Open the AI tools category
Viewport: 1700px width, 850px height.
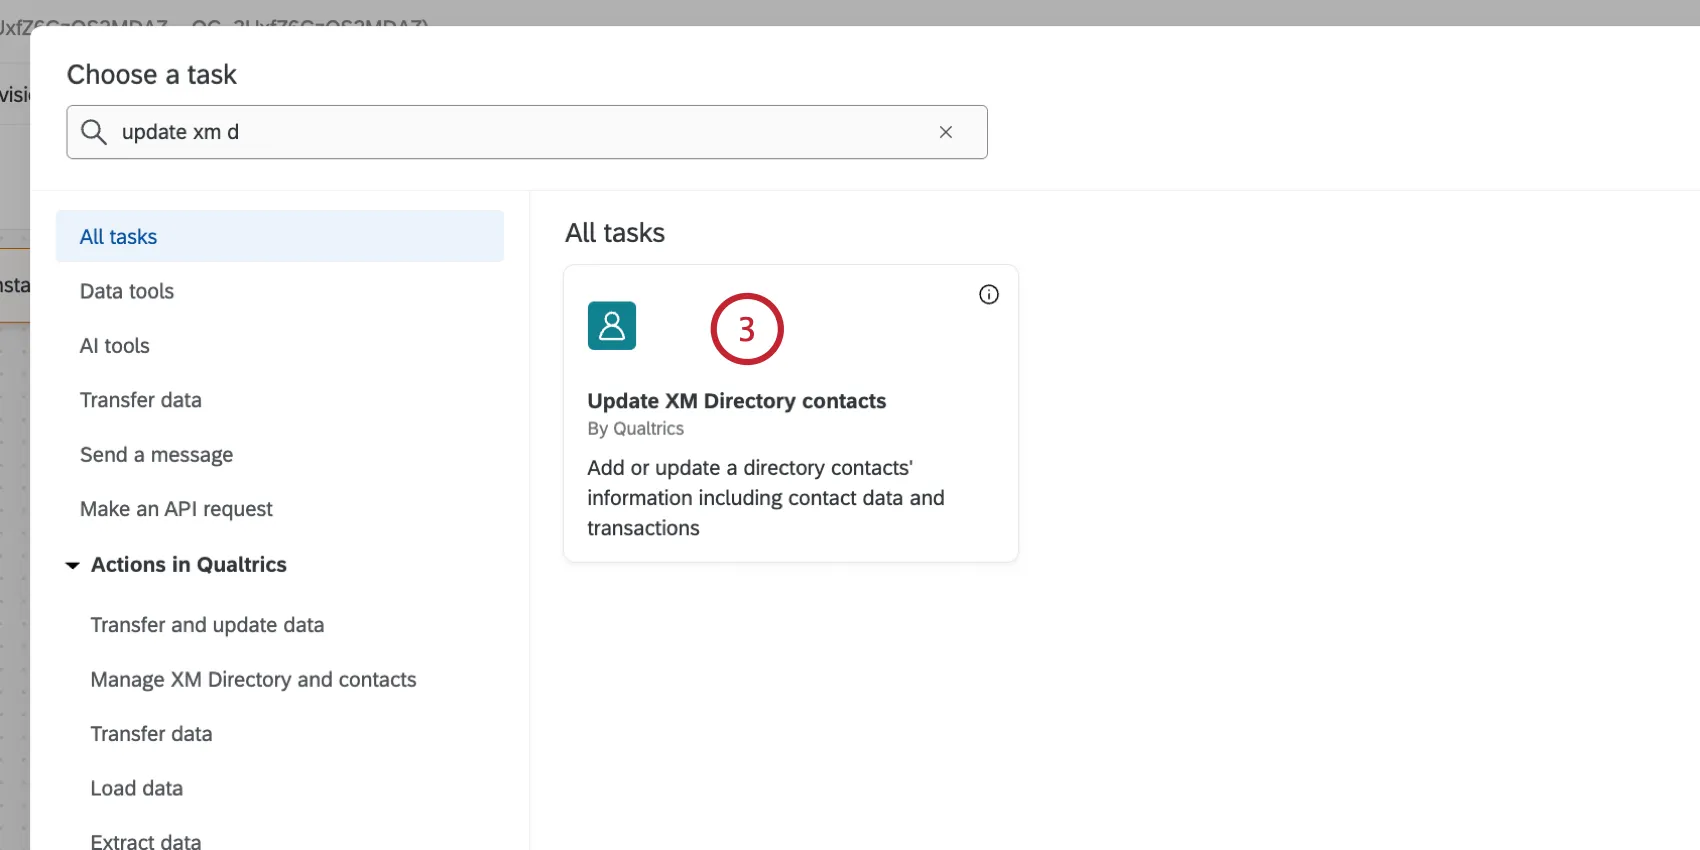[115, 346]
